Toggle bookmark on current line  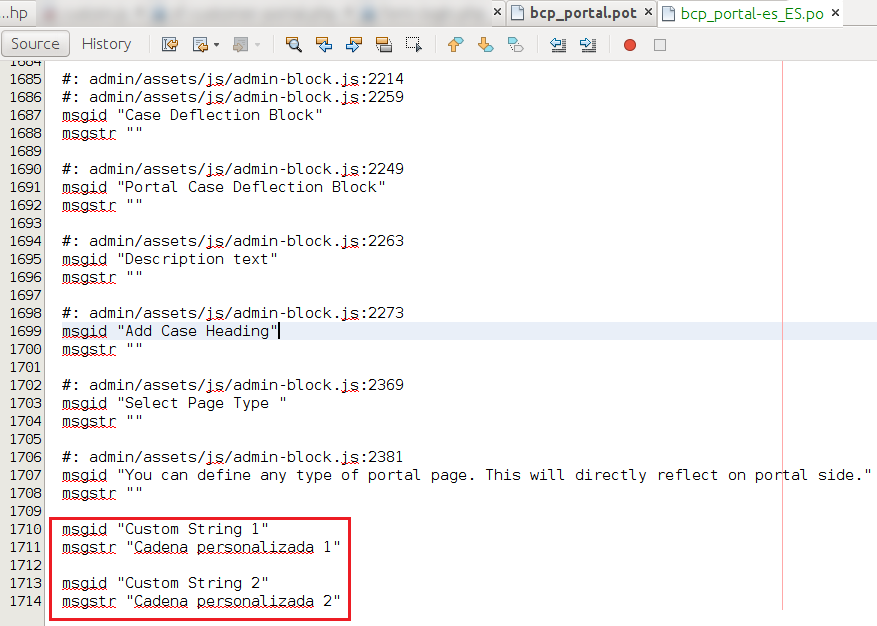click(515, 44)
